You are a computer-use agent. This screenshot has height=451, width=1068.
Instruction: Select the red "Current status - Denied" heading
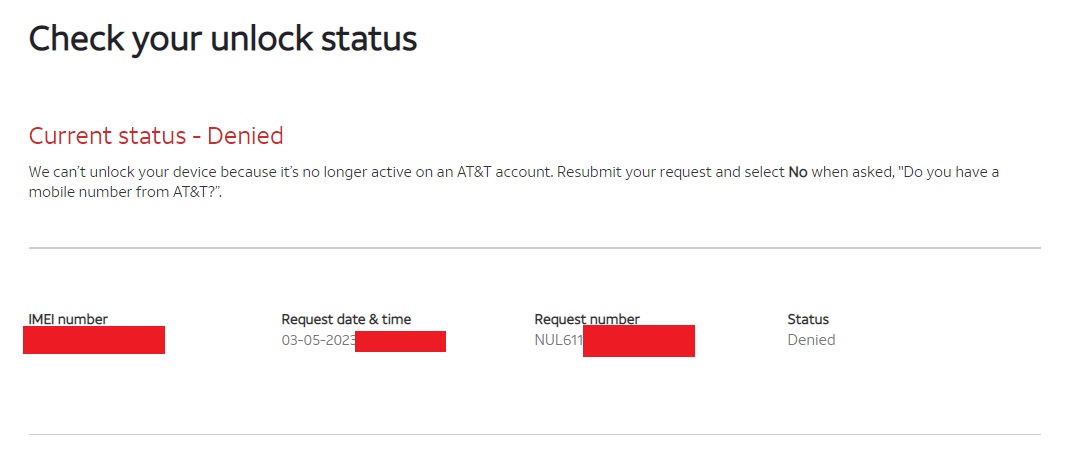(155, 136)
